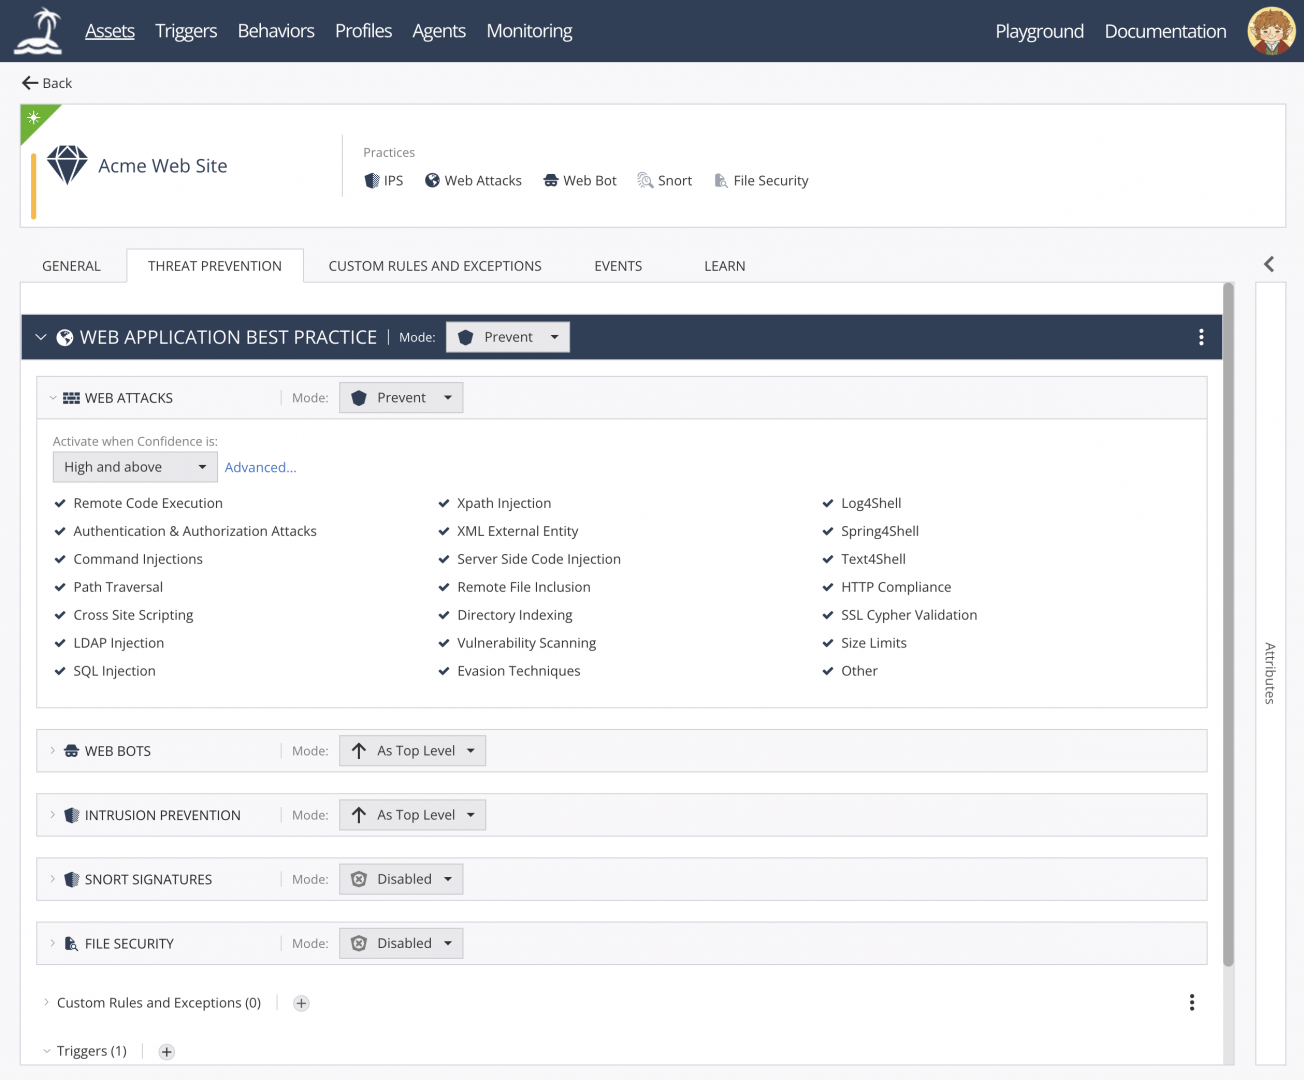
Task: Click the green star corner badge
Action: [x=33, y=118]
